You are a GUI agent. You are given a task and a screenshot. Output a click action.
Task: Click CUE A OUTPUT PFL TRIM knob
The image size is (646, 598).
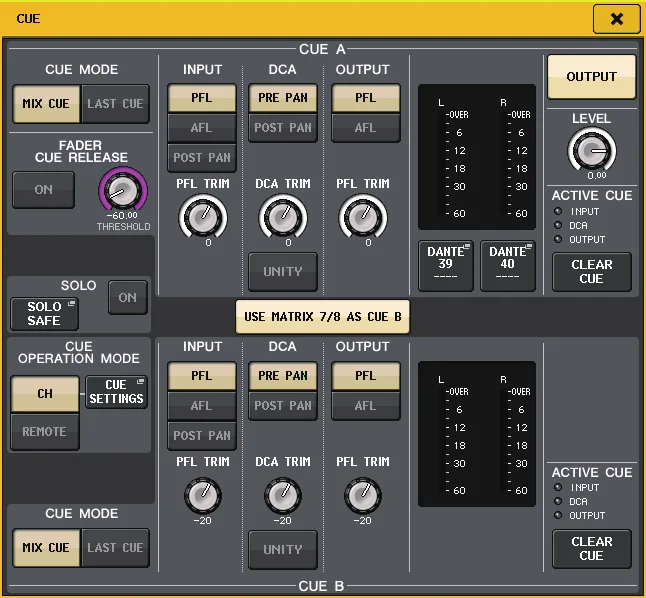click(363, 216)
